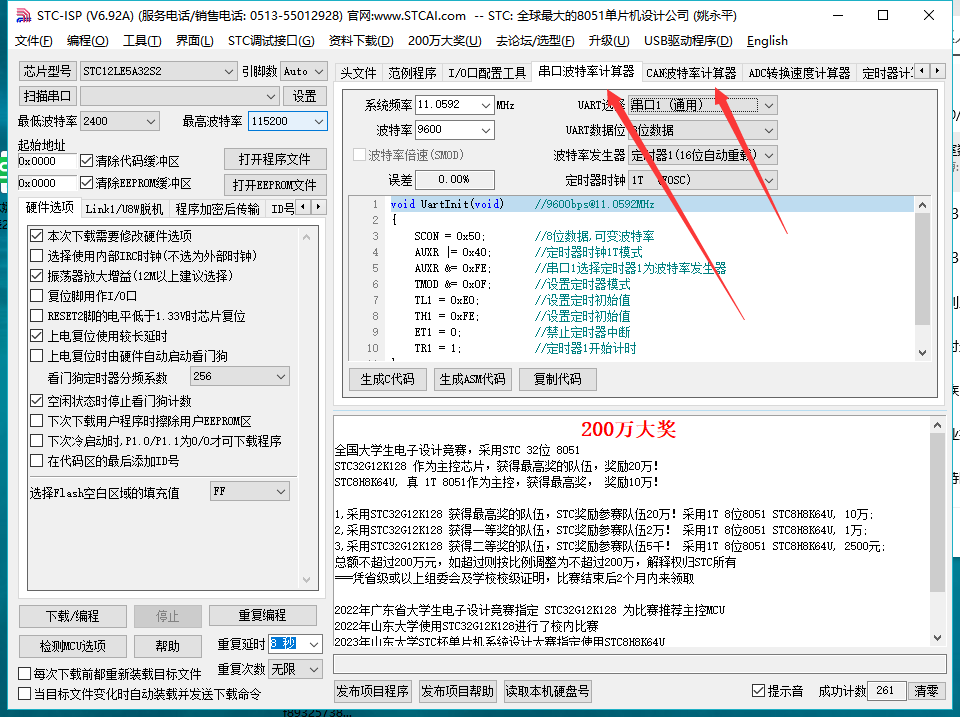
Task: Click the 下载/编程 button
Action: pyautogui.click(x=73, y=616)
